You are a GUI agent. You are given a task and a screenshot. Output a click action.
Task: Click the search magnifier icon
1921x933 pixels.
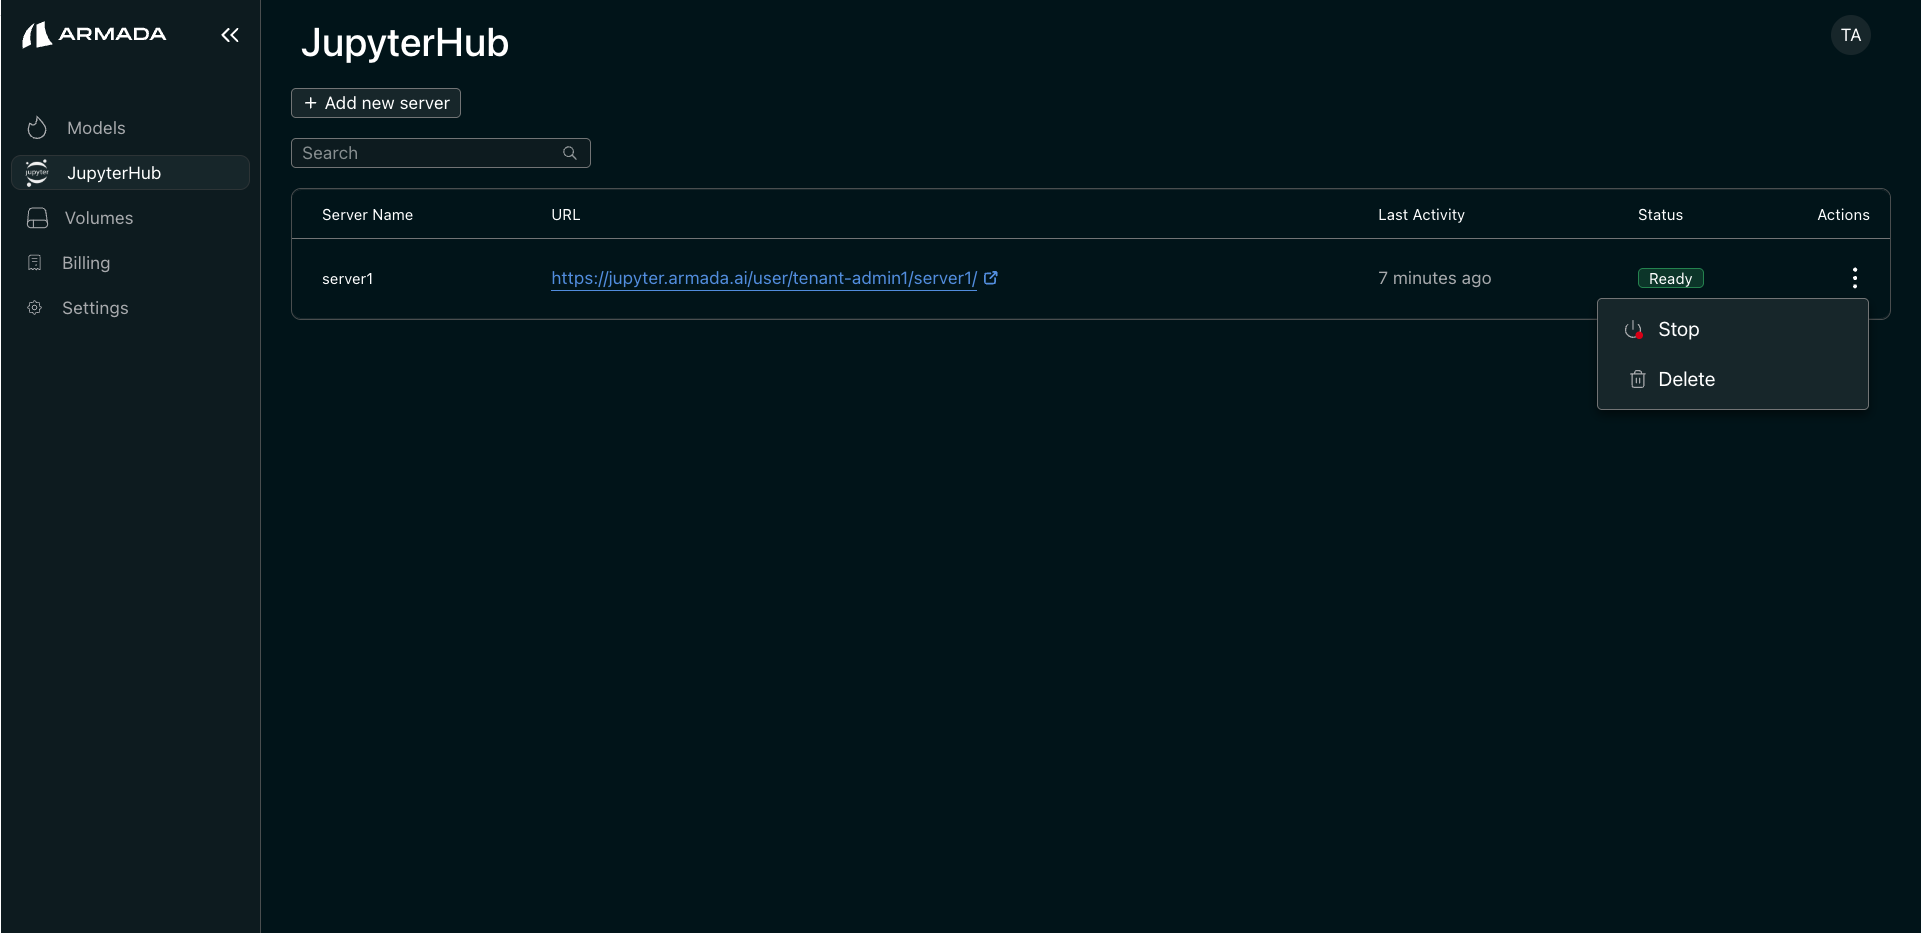[569, 153]
